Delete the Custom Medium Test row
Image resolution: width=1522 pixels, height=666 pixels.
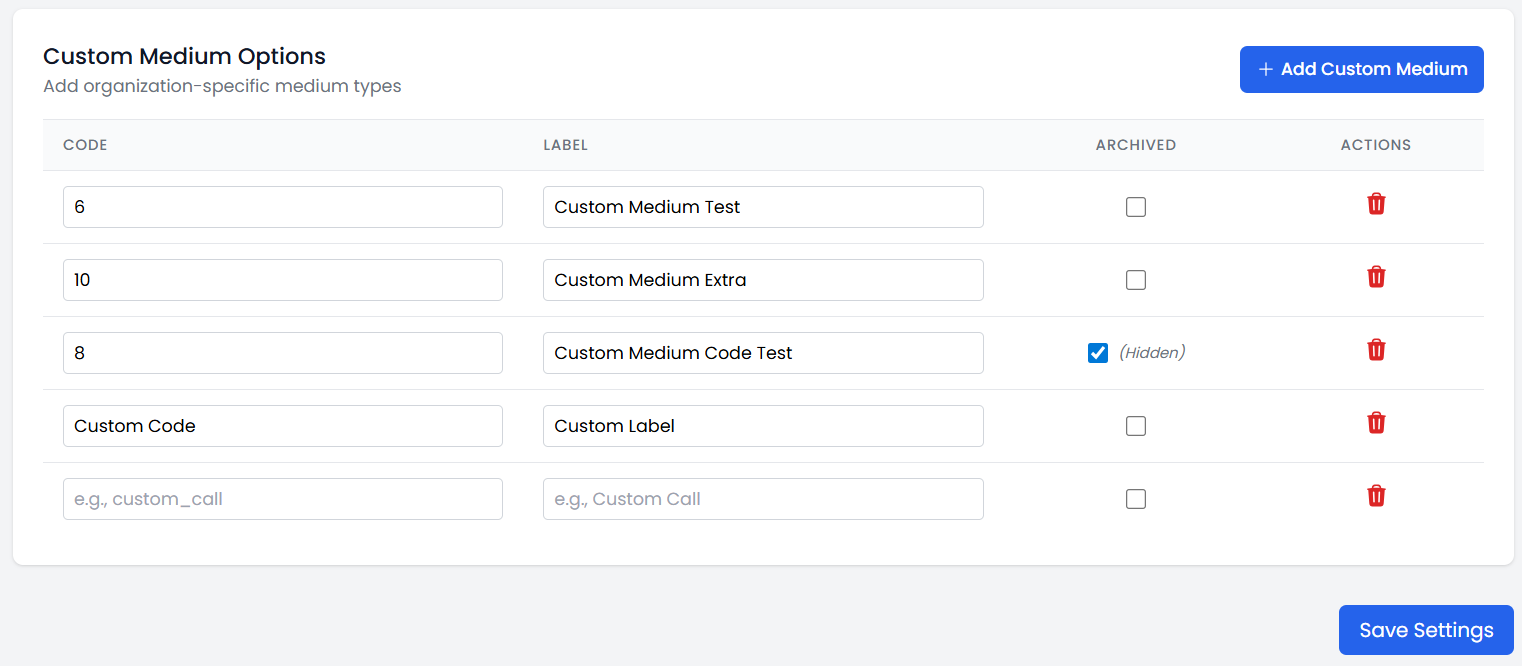(1376, 204)
